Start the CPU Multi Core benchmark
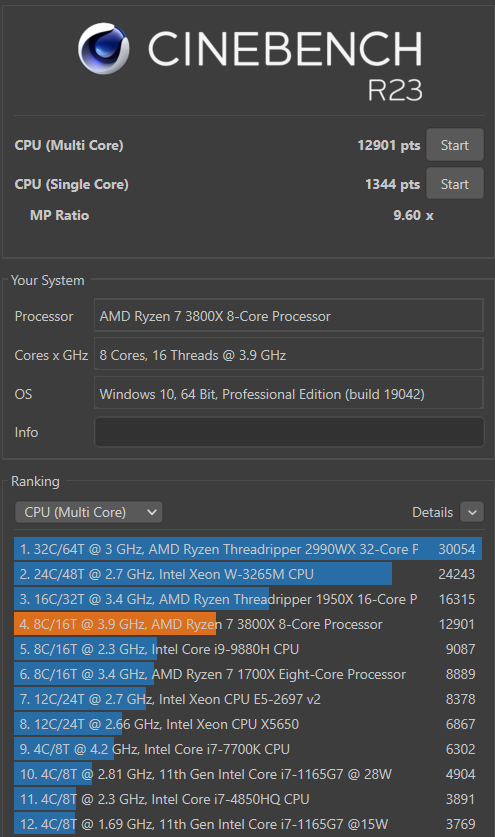This screenshot has height=837, width=495. point(454,145)
